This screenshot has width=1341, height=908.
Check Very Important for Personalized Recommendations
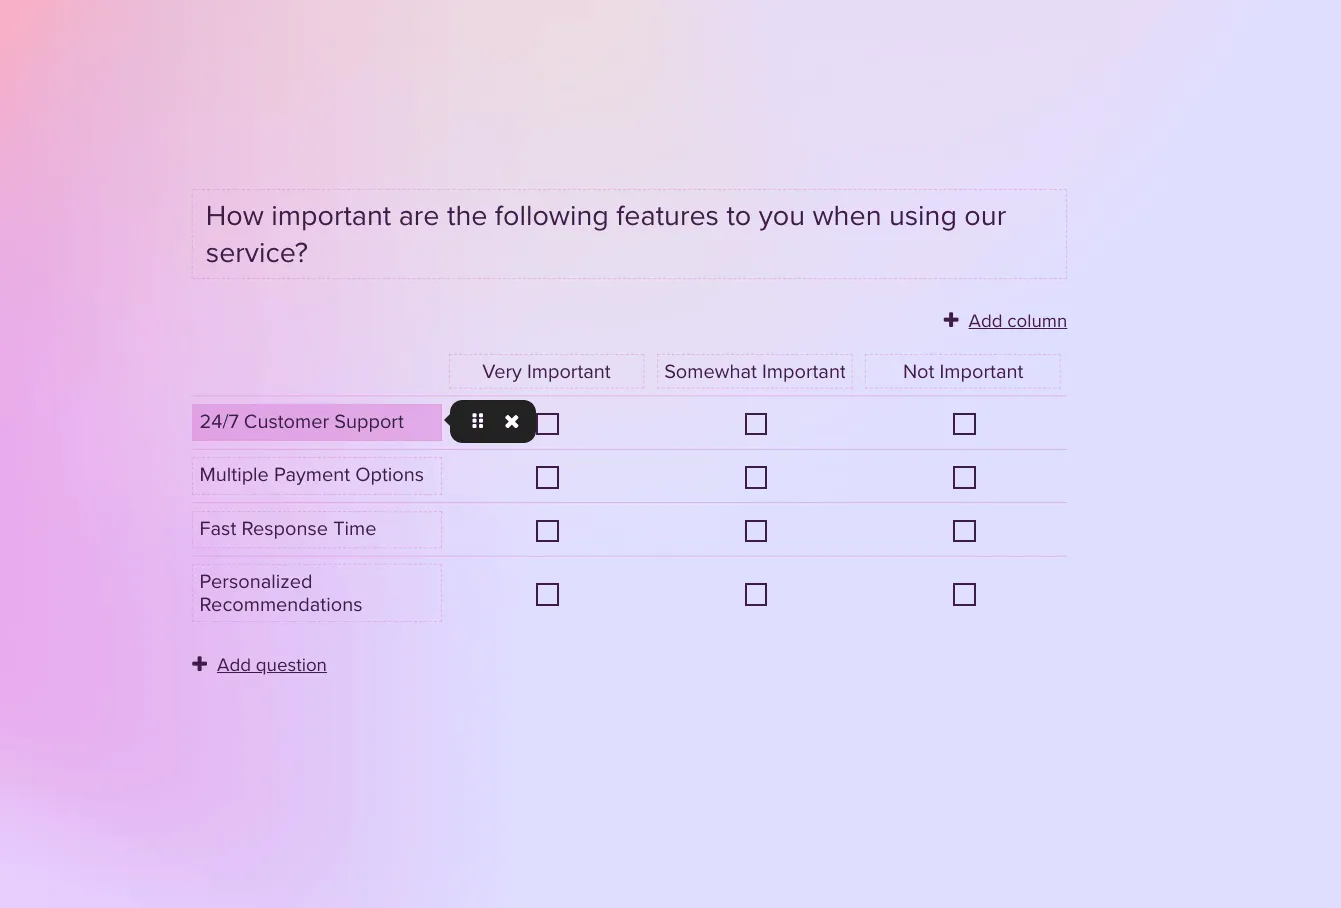coord(547,595)
